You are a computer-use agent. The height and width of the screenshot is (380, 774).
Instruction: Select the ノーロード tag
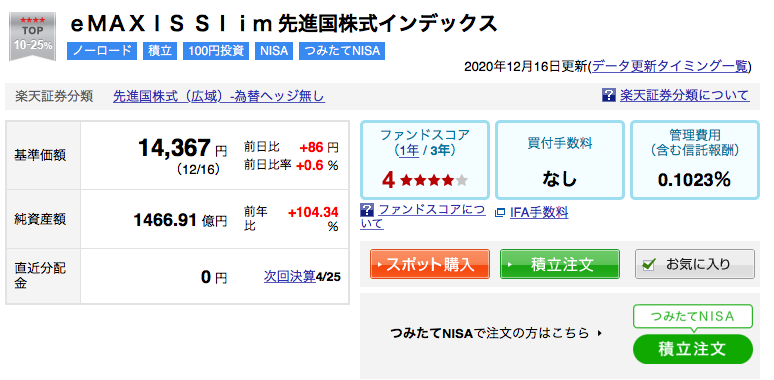[102, 51]
